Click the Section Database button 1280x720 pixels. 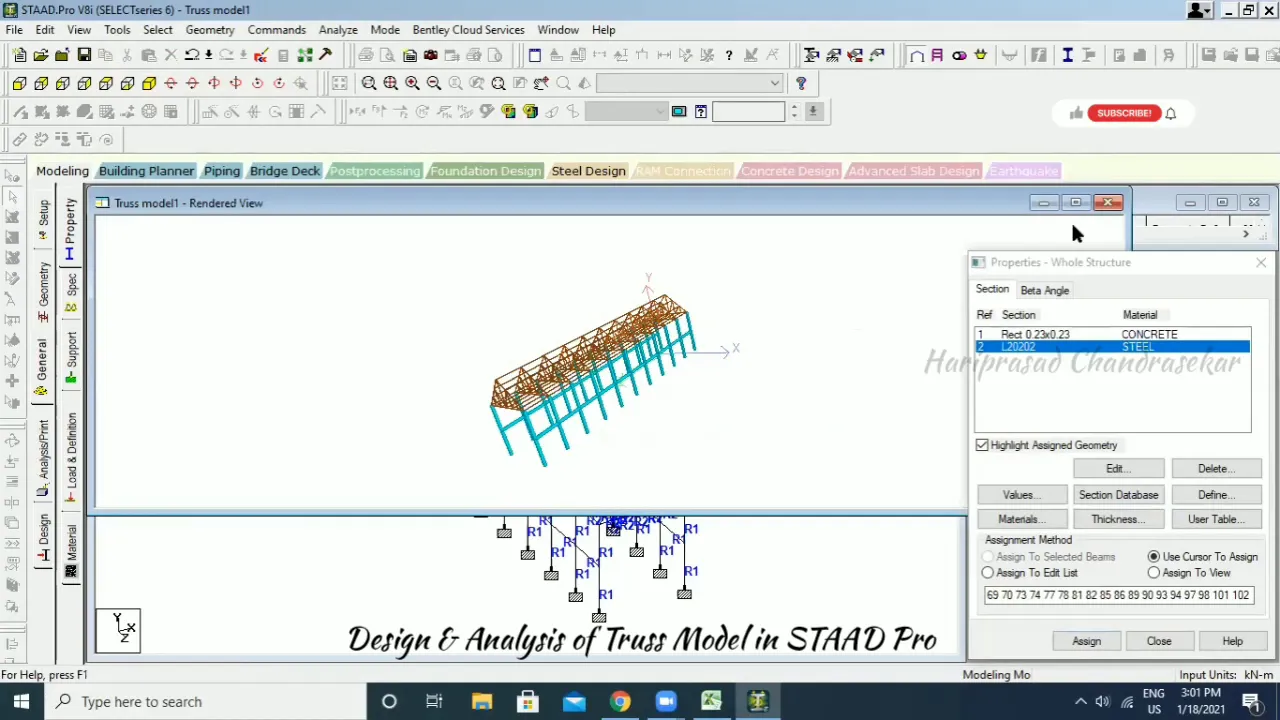1118,494
